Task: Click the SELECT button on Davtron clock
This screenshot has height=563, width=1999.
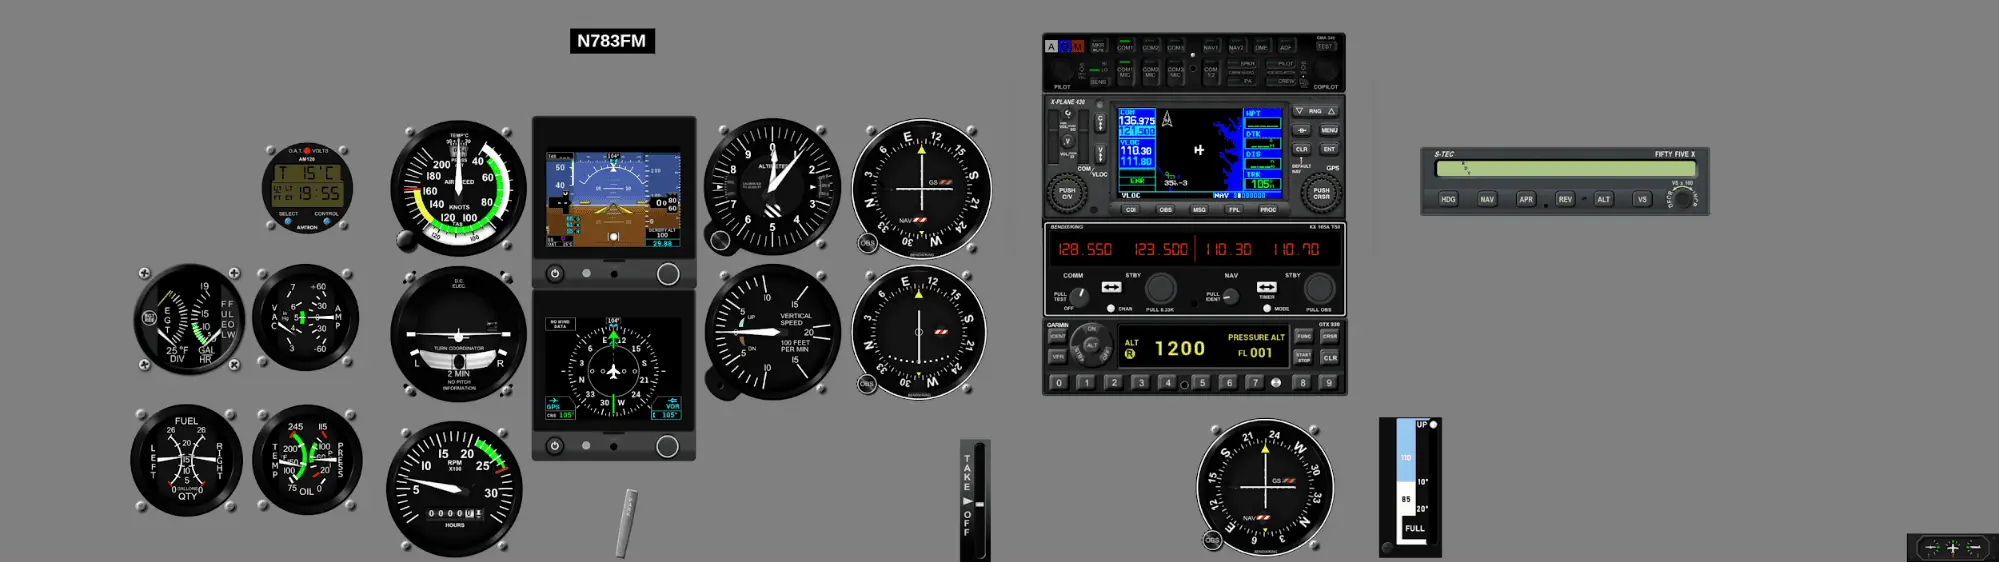Action: pyautogui.click(x=288, y=222)
